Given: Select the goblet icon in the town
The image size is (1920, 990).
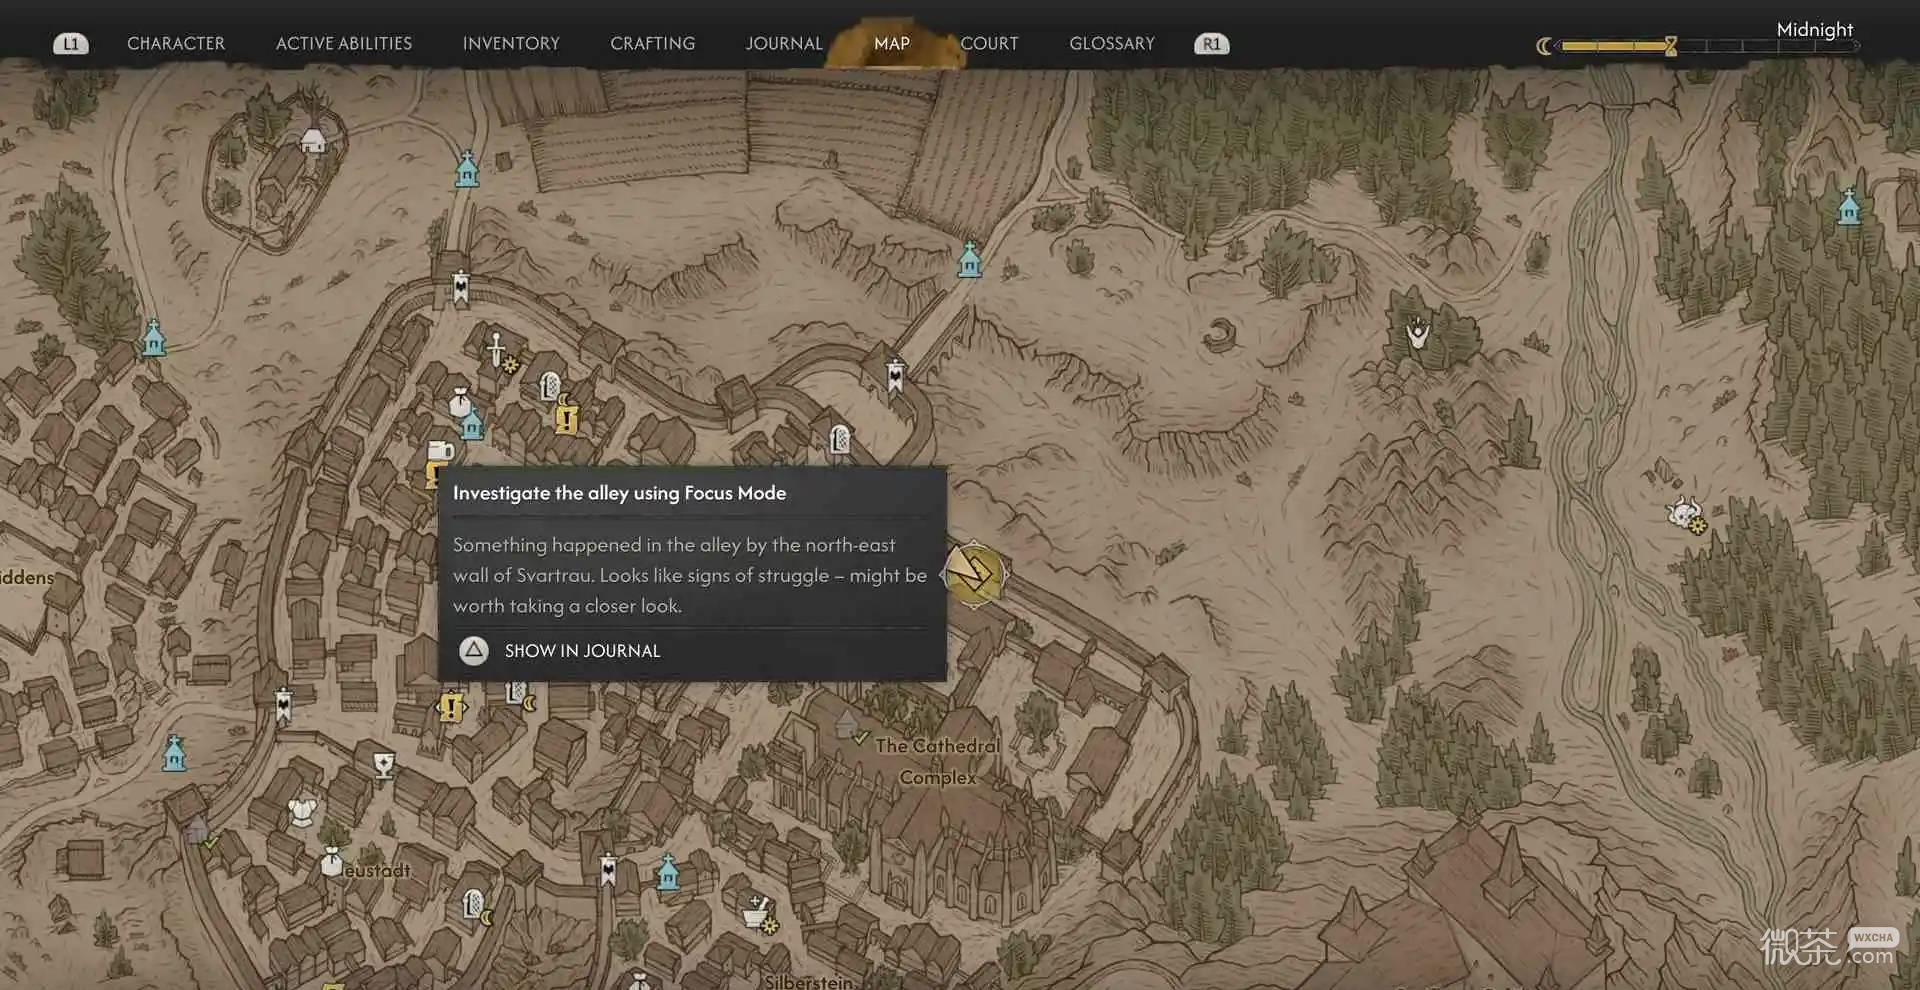Looking at the screenshot, I should point(384,765).
